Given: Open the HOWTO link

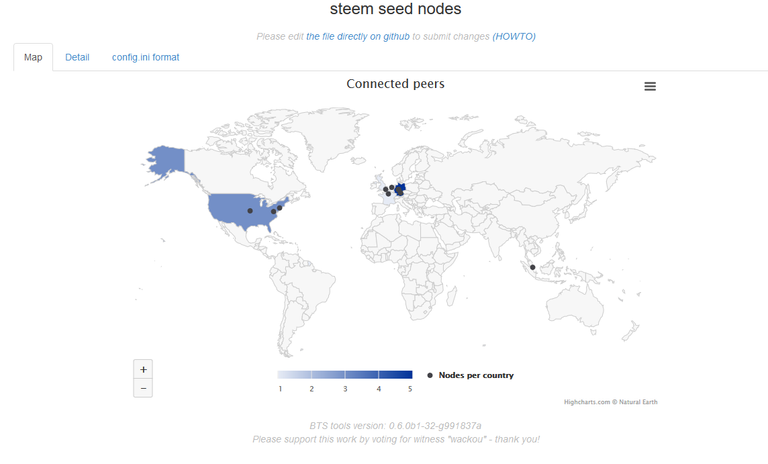Looking at the screenshot, I should tap(514, 37).
